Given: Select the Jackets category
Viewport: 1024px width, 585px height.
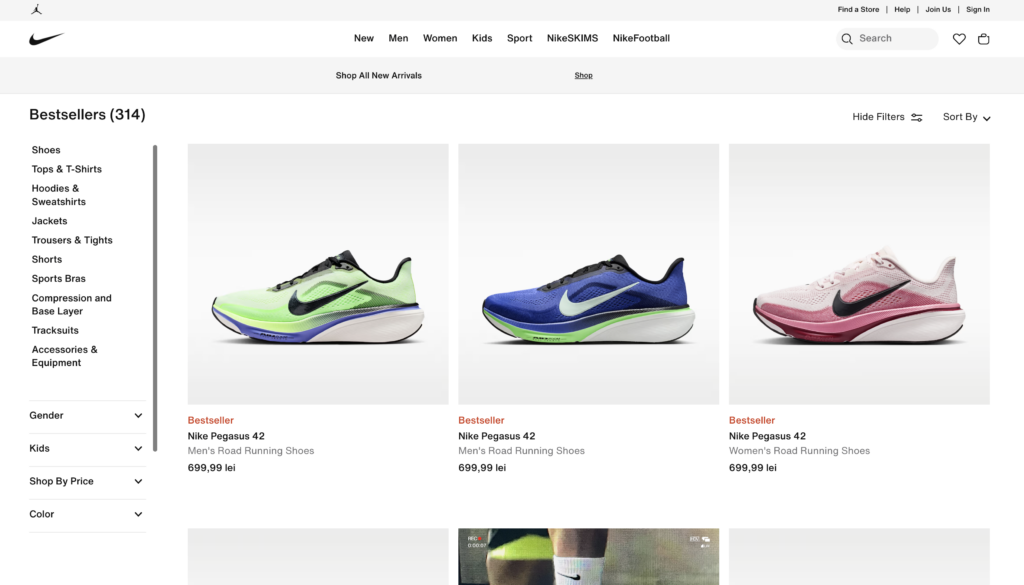Looking at the screenshot, I should [50, 221].
